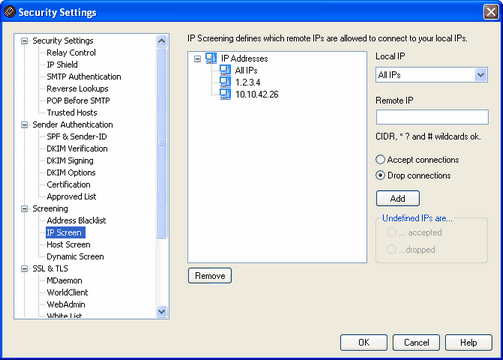Viewport: 503px width, 360px height.
Task: Open Address Blacklist page
Action: coord(76,221)
